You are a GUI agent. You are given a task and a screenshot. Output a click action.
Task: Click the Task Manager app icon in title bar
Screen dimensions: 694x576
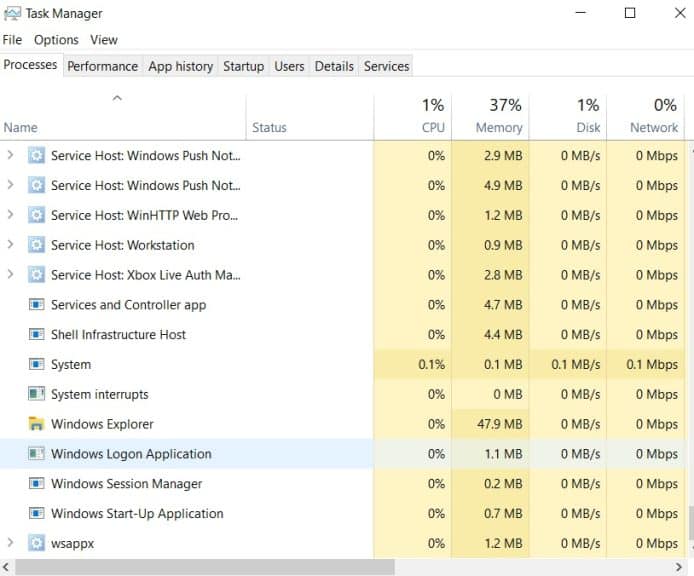point(12,14)
